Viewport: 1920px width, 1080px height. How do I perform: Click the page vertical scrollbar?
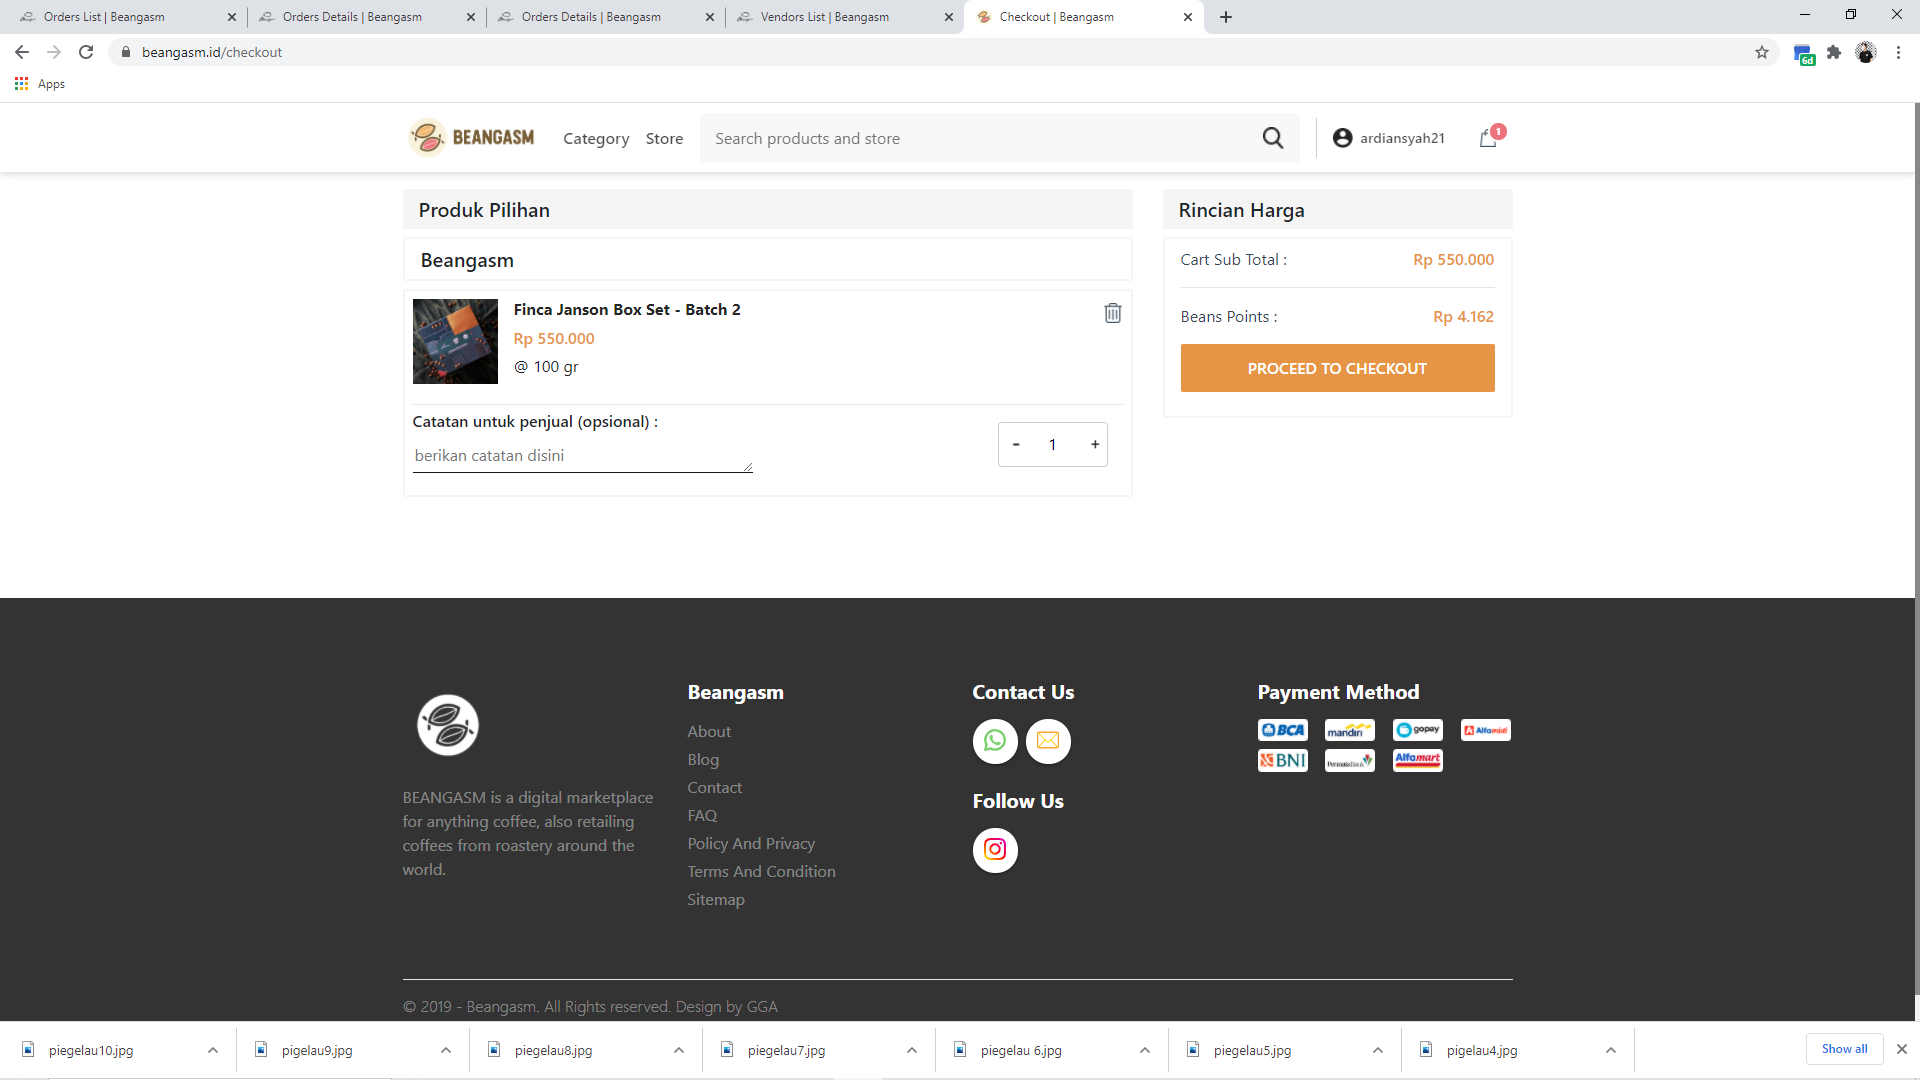pyautogui.click(x=1917, y=550)
